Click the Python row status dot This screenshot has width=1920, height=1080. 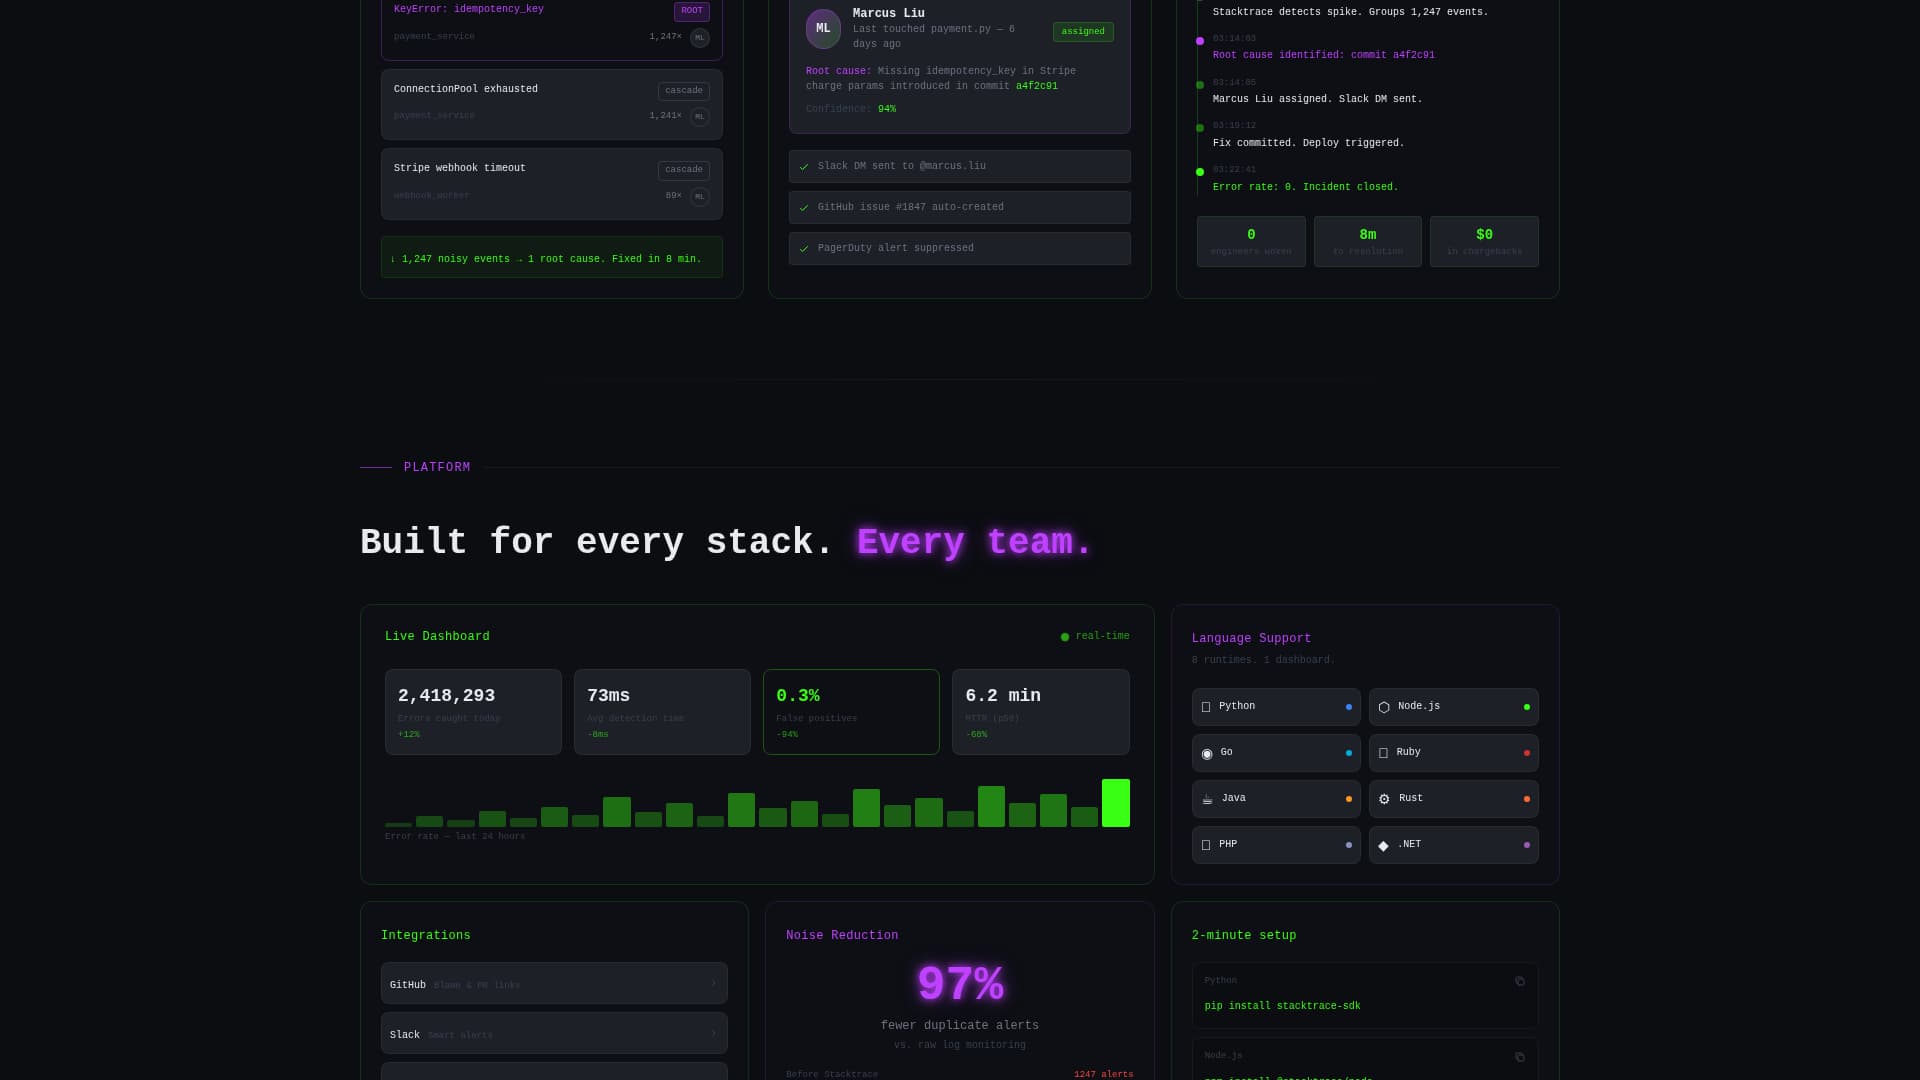(1349, 707)
